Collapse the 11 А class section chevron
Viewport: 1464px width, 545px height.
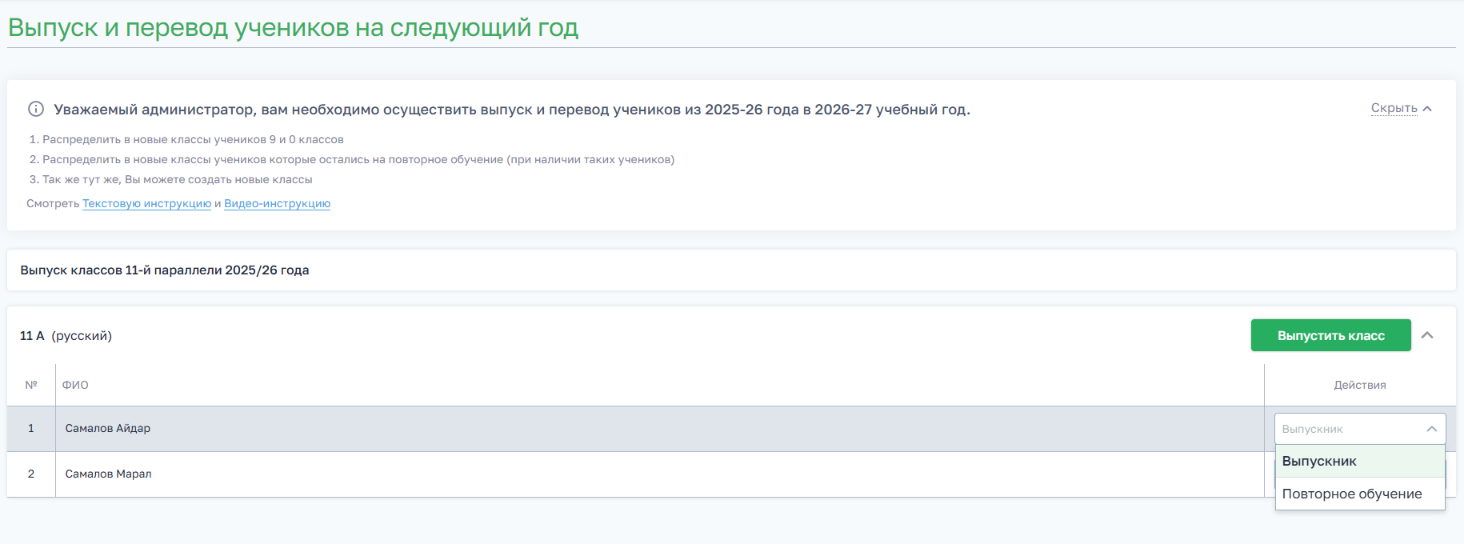coord(1428,335)
